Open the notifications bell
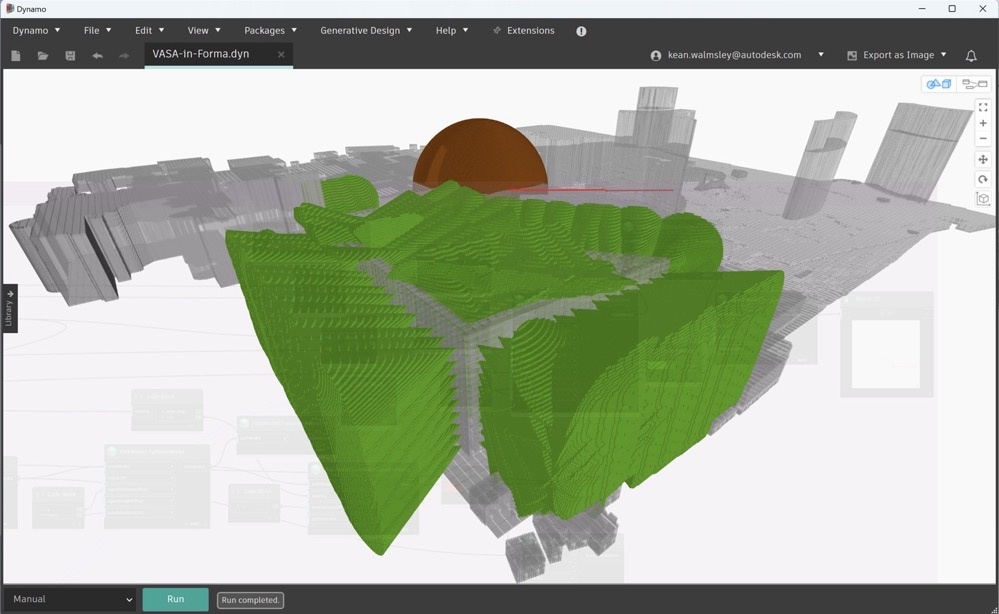This screenshot has height=614, width=999. (971, 56)
